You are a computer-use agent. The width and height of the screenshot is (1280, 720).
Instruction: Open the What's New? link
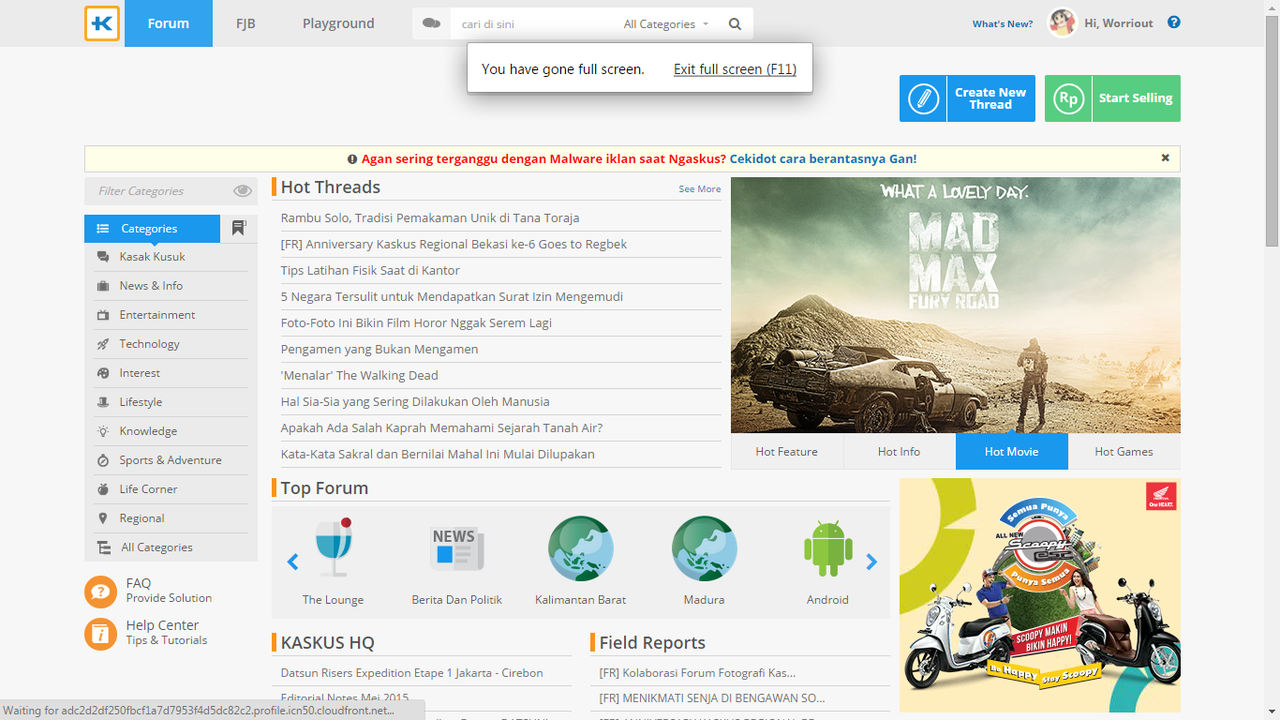coord(1003,24)
